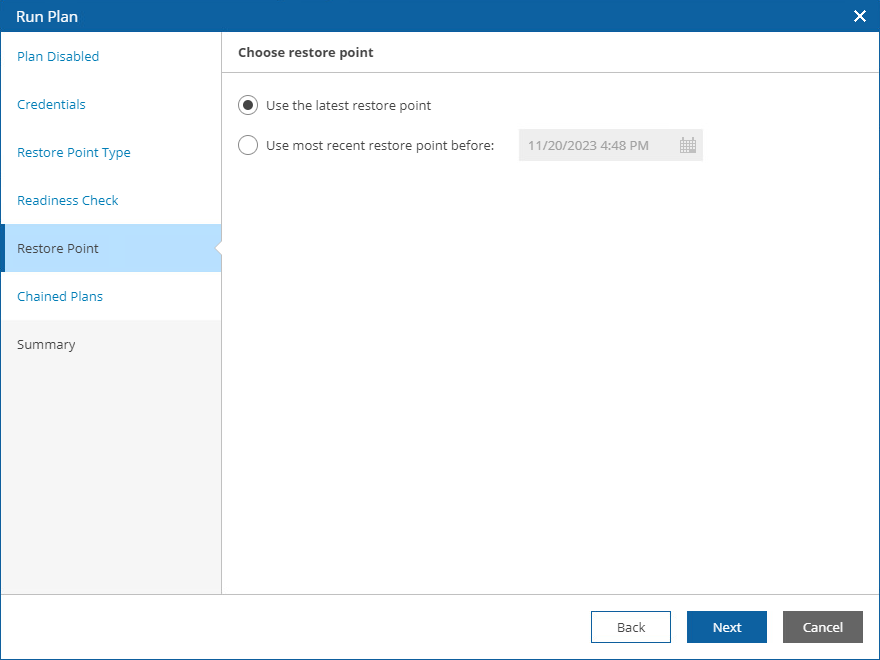Click the "Run Plan" dialog title
Screen dimensions: 880x660
[x=47, y=16]
